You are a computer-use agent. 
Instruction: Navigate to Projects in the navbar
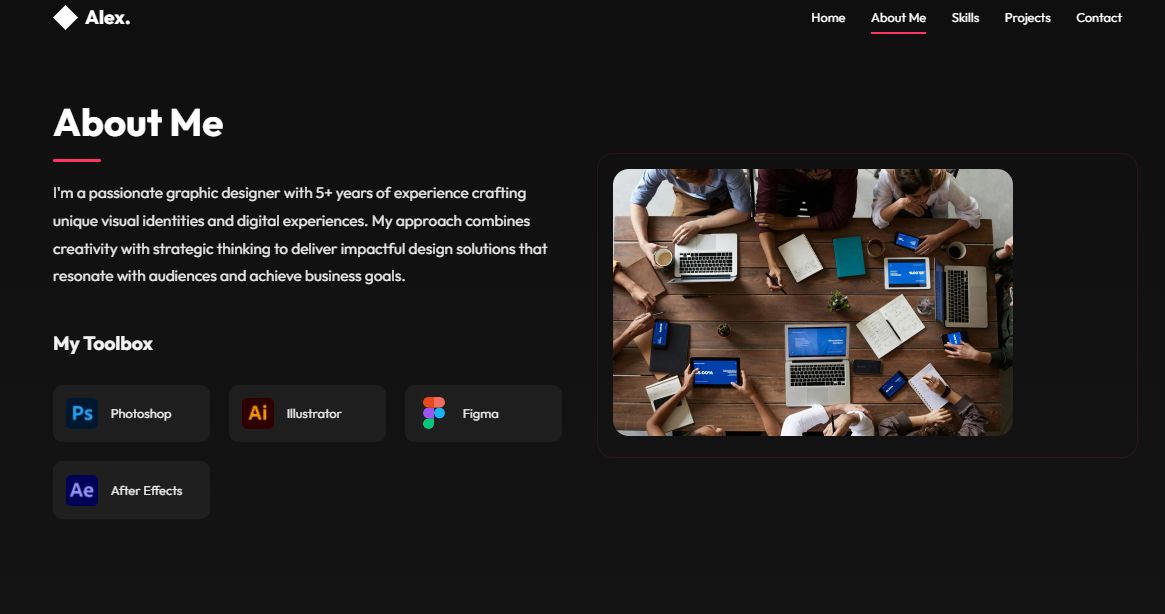tap(1028, 18)
